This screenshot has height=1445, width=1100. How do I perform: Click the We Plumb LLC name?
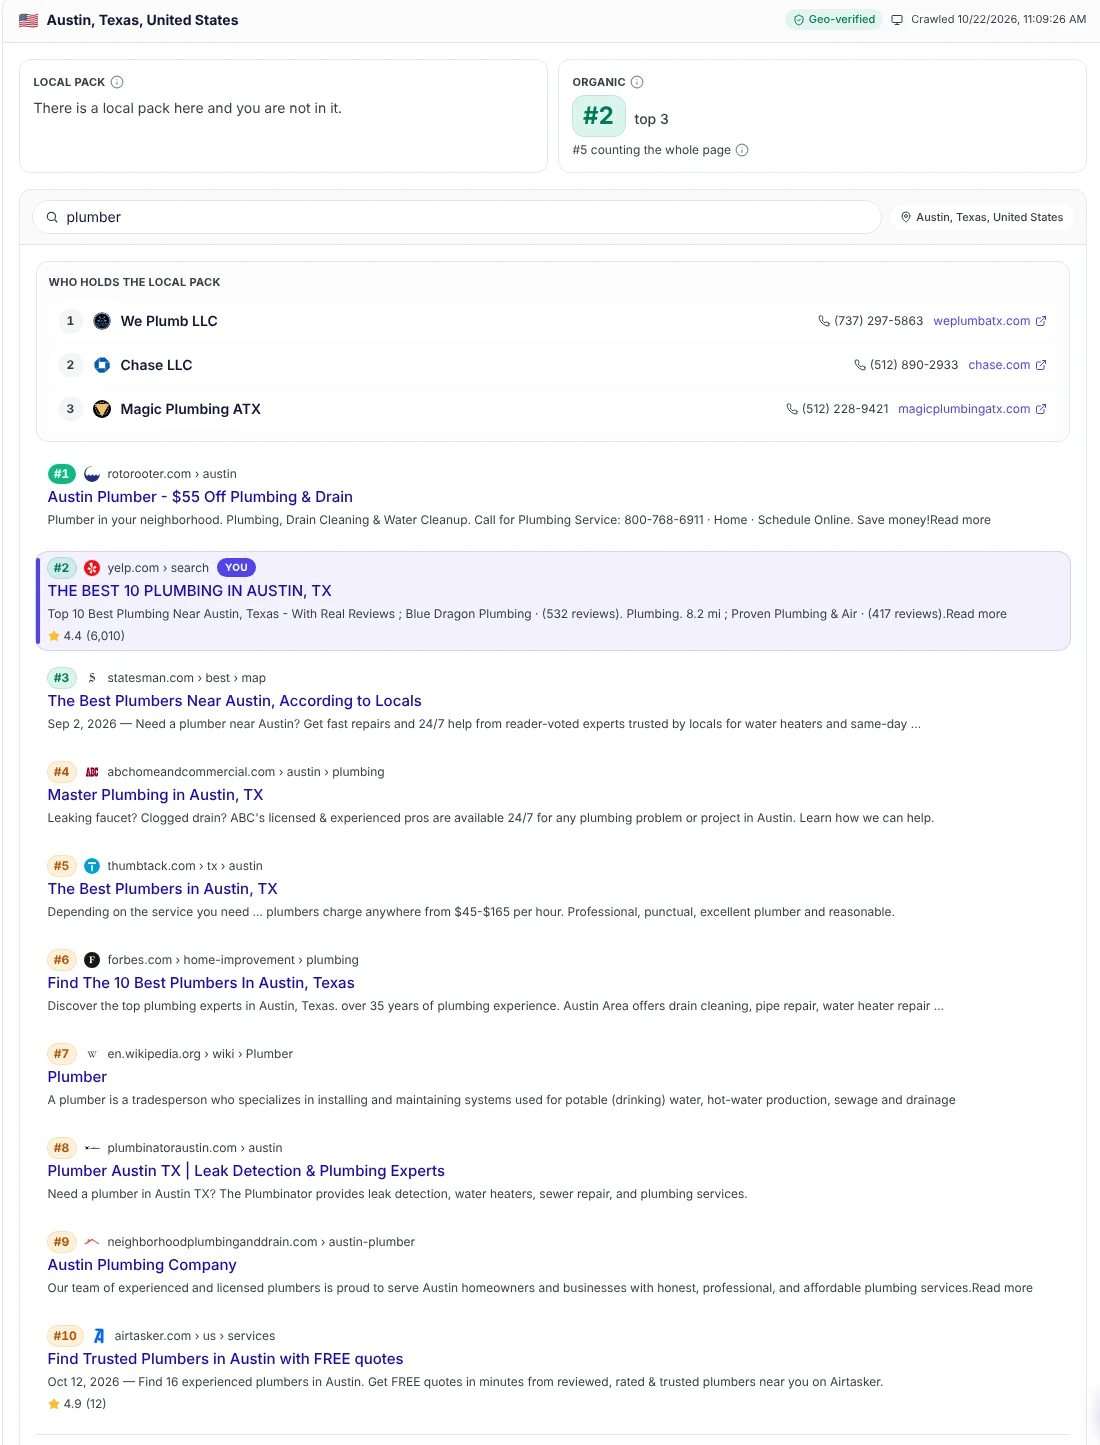coord(169,321)
